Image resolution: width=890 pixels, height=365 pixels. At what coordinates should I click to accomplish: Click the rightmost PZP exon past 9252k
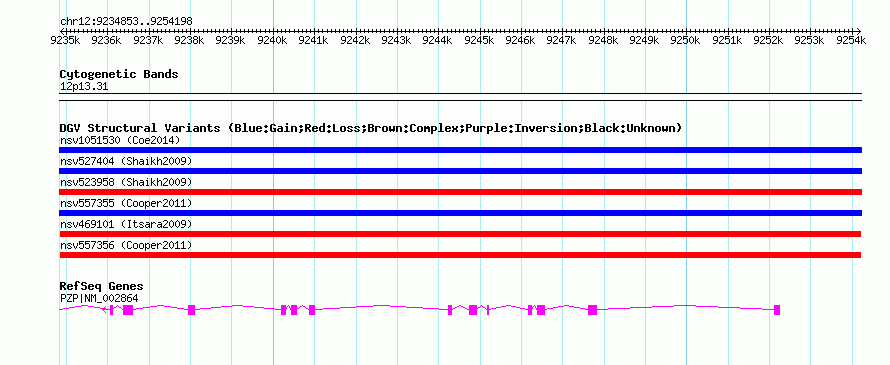(777, 310)
